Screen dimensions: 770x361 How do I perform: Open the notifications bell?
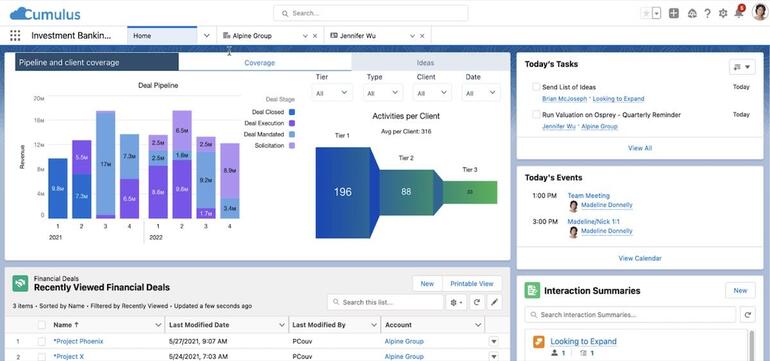[x=739, y=13]
